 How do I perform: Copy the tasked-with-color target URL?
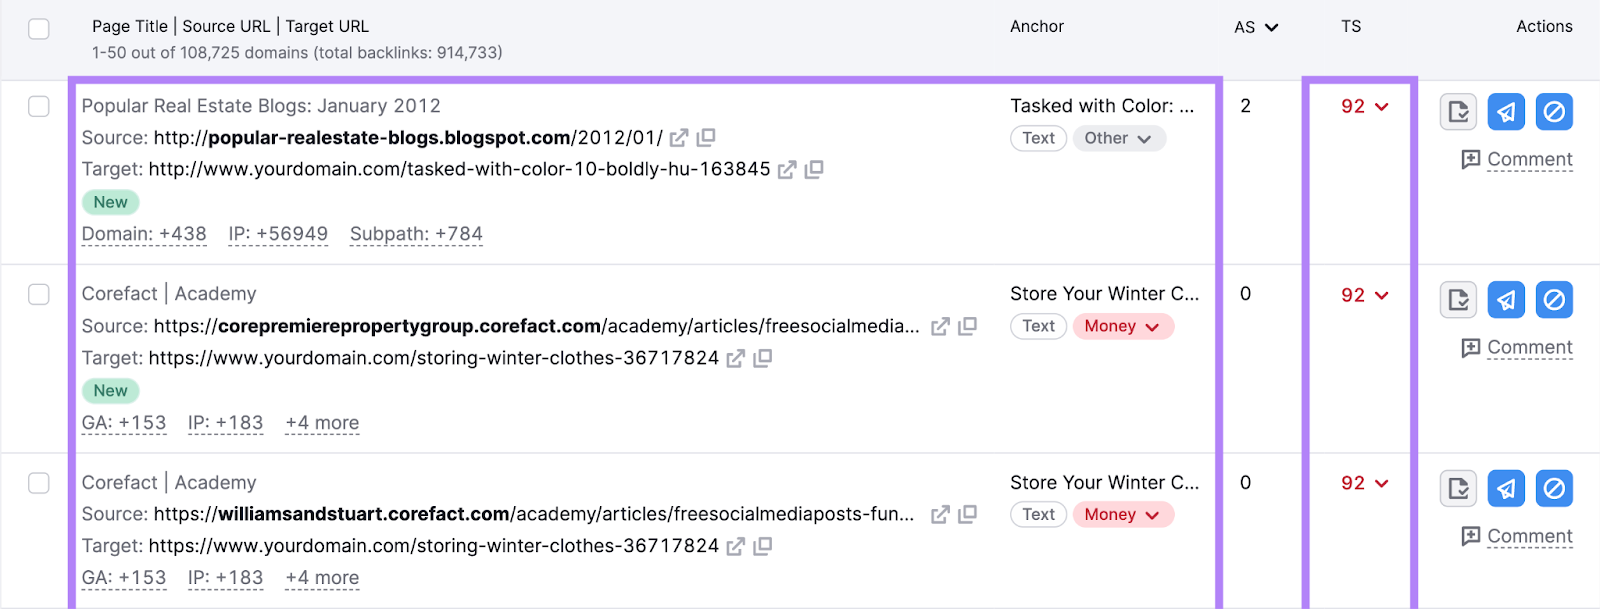pyautogui.click(x=814, y=169)
